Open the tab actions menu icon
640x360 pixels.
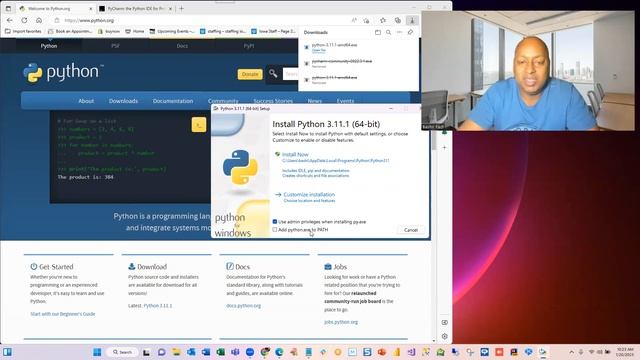point(8,8)
